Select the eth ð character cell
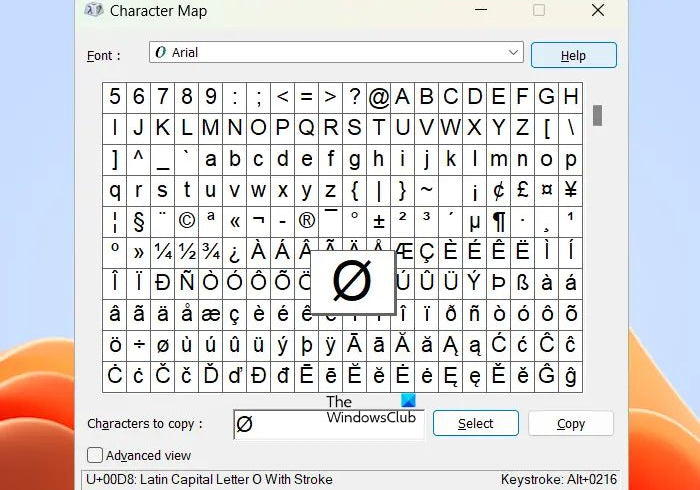Screen dimensions: 700x490 [450, 315]
